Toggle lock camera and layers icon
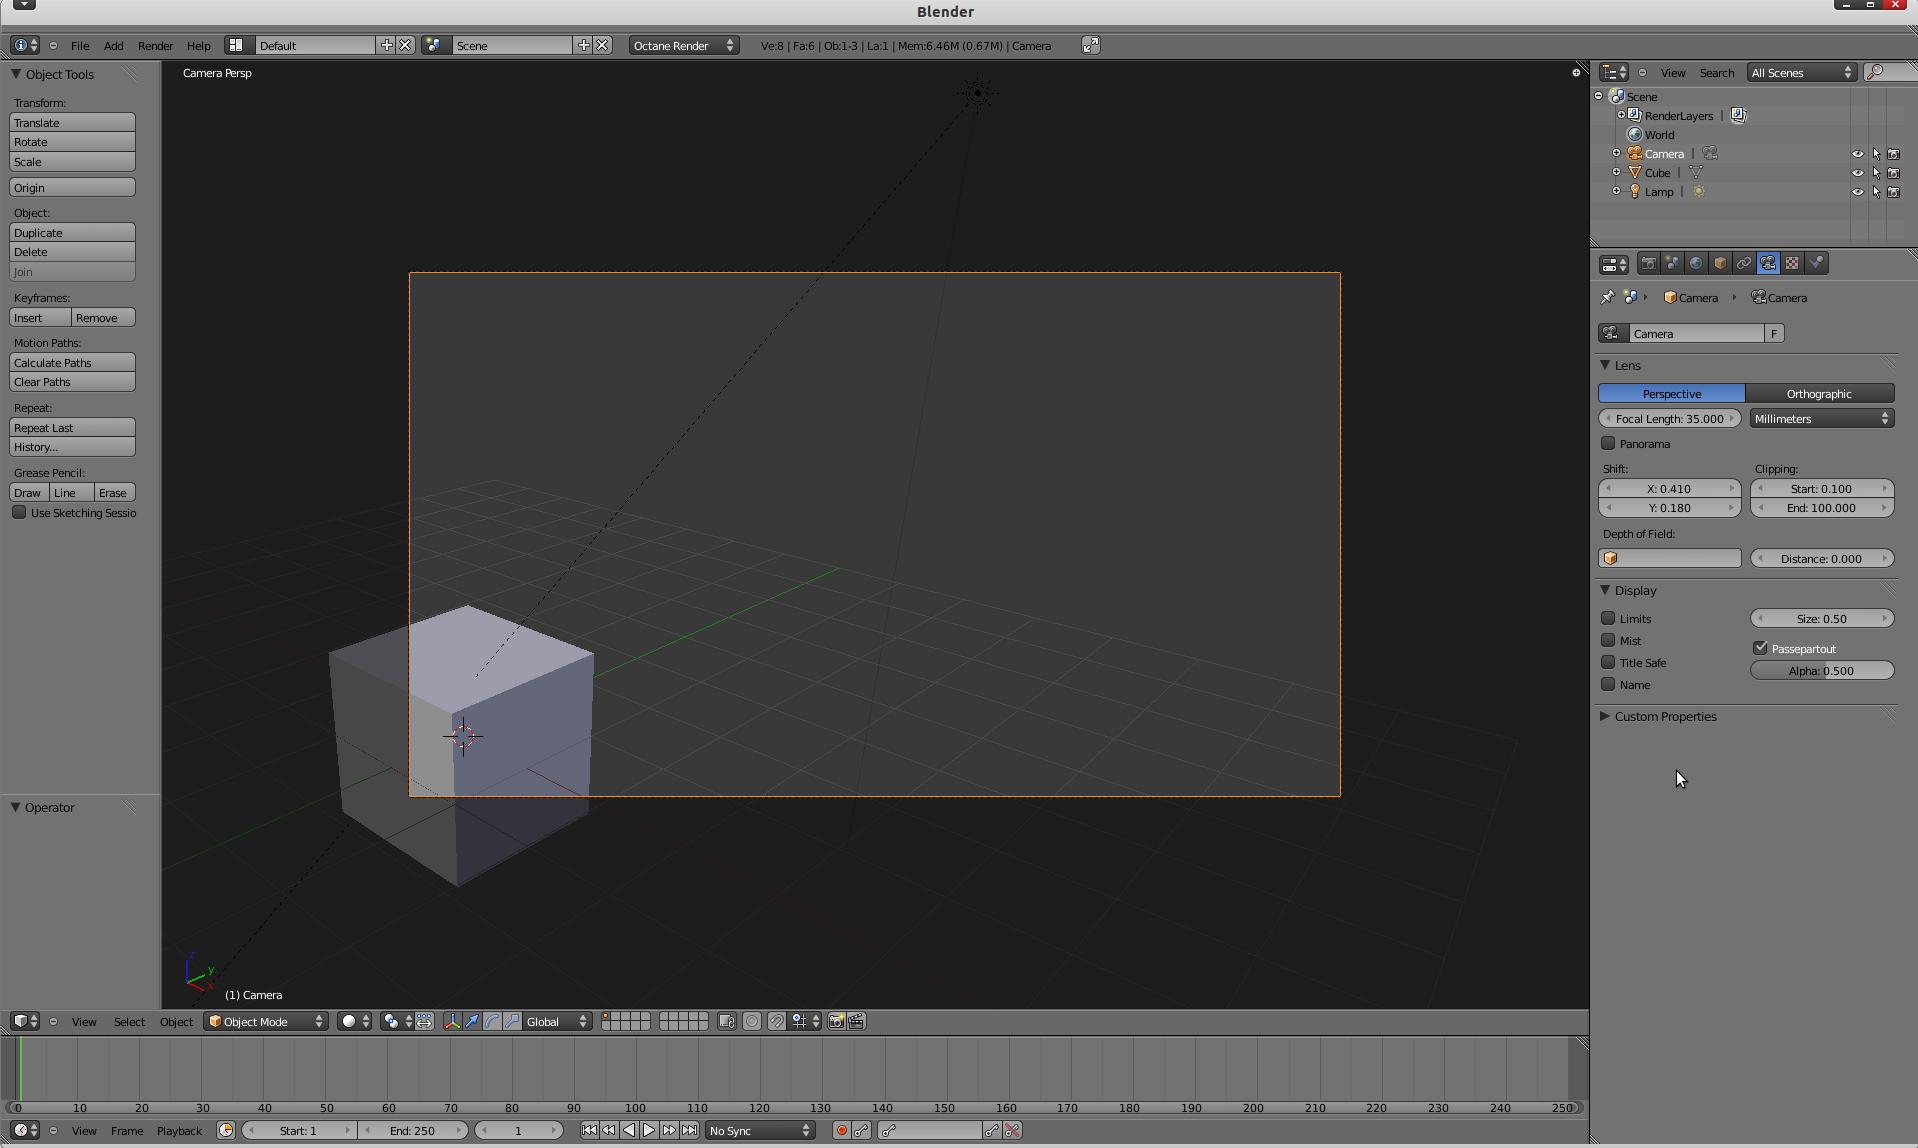Image resolution: width=1918 pixels, height=1148 pixels. point(727,1022)
